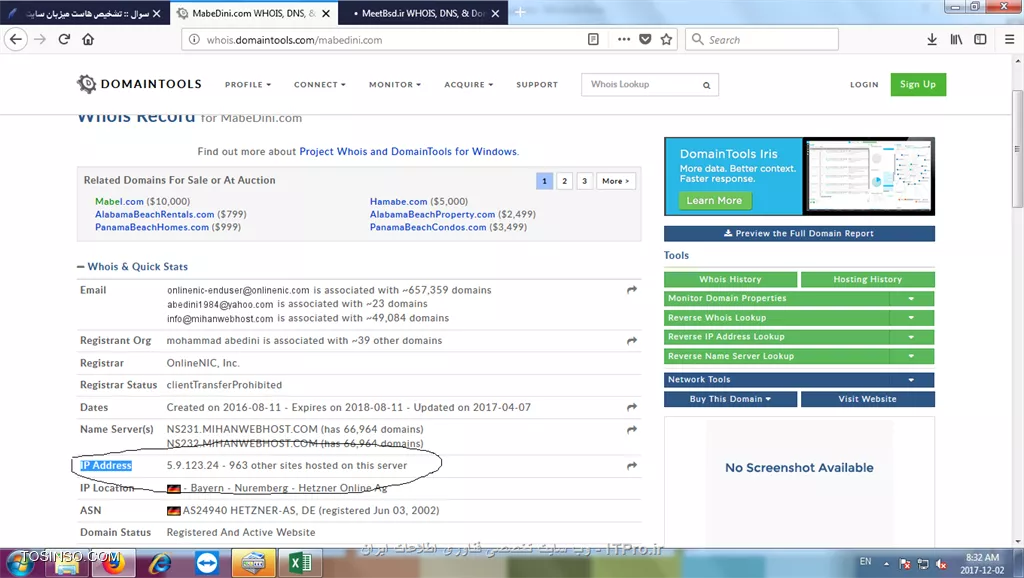Open the page actions three-dot menu
1024x578 pixels.
coord(624,39)
